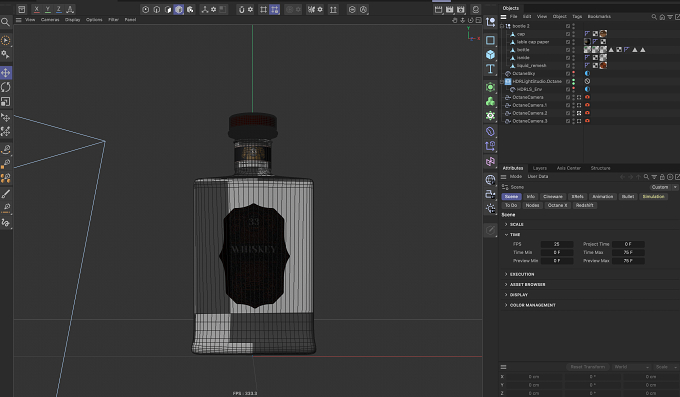Open the viewport Cameras menu
Viewport: 680px width, 397px height.
click(50, 20)
